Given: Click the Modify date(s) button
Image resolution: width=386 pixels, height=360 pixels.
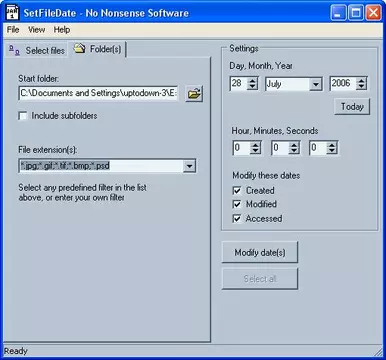Looking at the screenshot, I should pos(260,252).
